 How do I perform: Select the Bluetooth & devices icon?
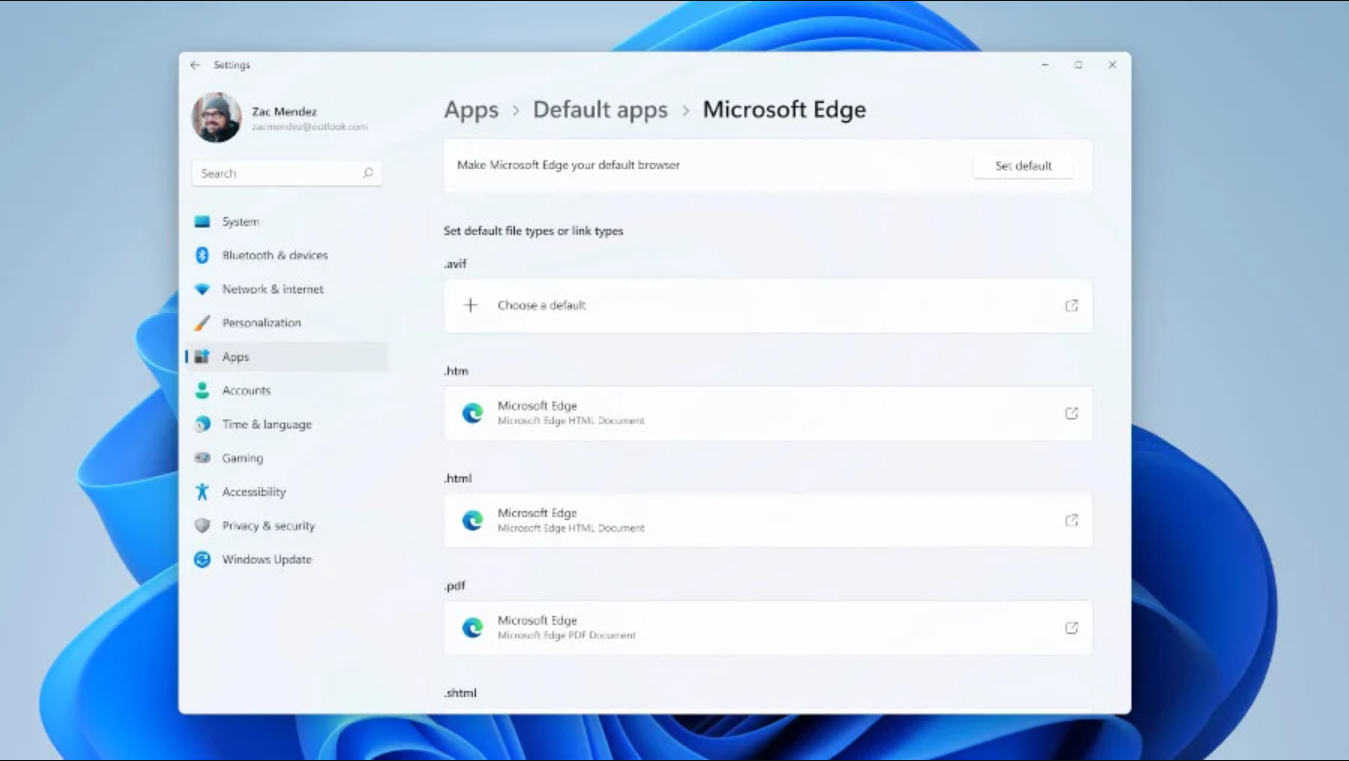click(202, 255)
